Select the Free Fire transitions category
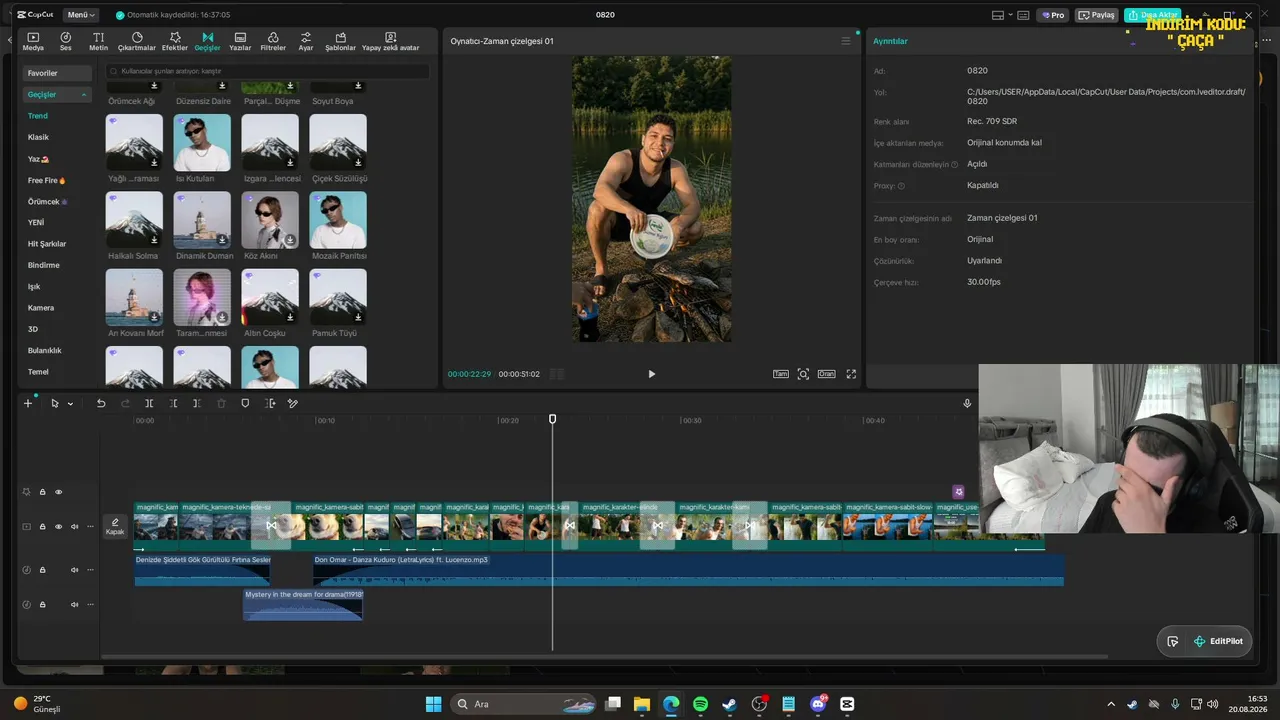Screen dimensions: 1280x720 (x=46, y=180)
